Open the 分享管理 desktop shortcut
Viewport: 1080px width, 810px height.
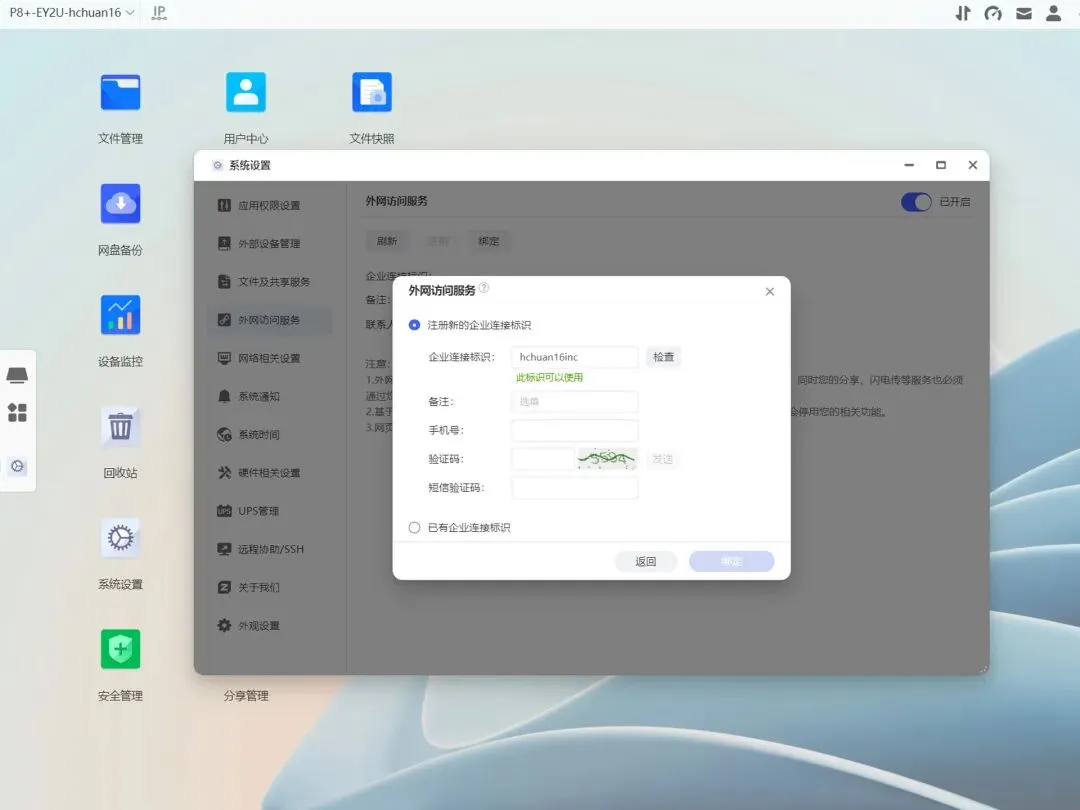pos(246,696)
